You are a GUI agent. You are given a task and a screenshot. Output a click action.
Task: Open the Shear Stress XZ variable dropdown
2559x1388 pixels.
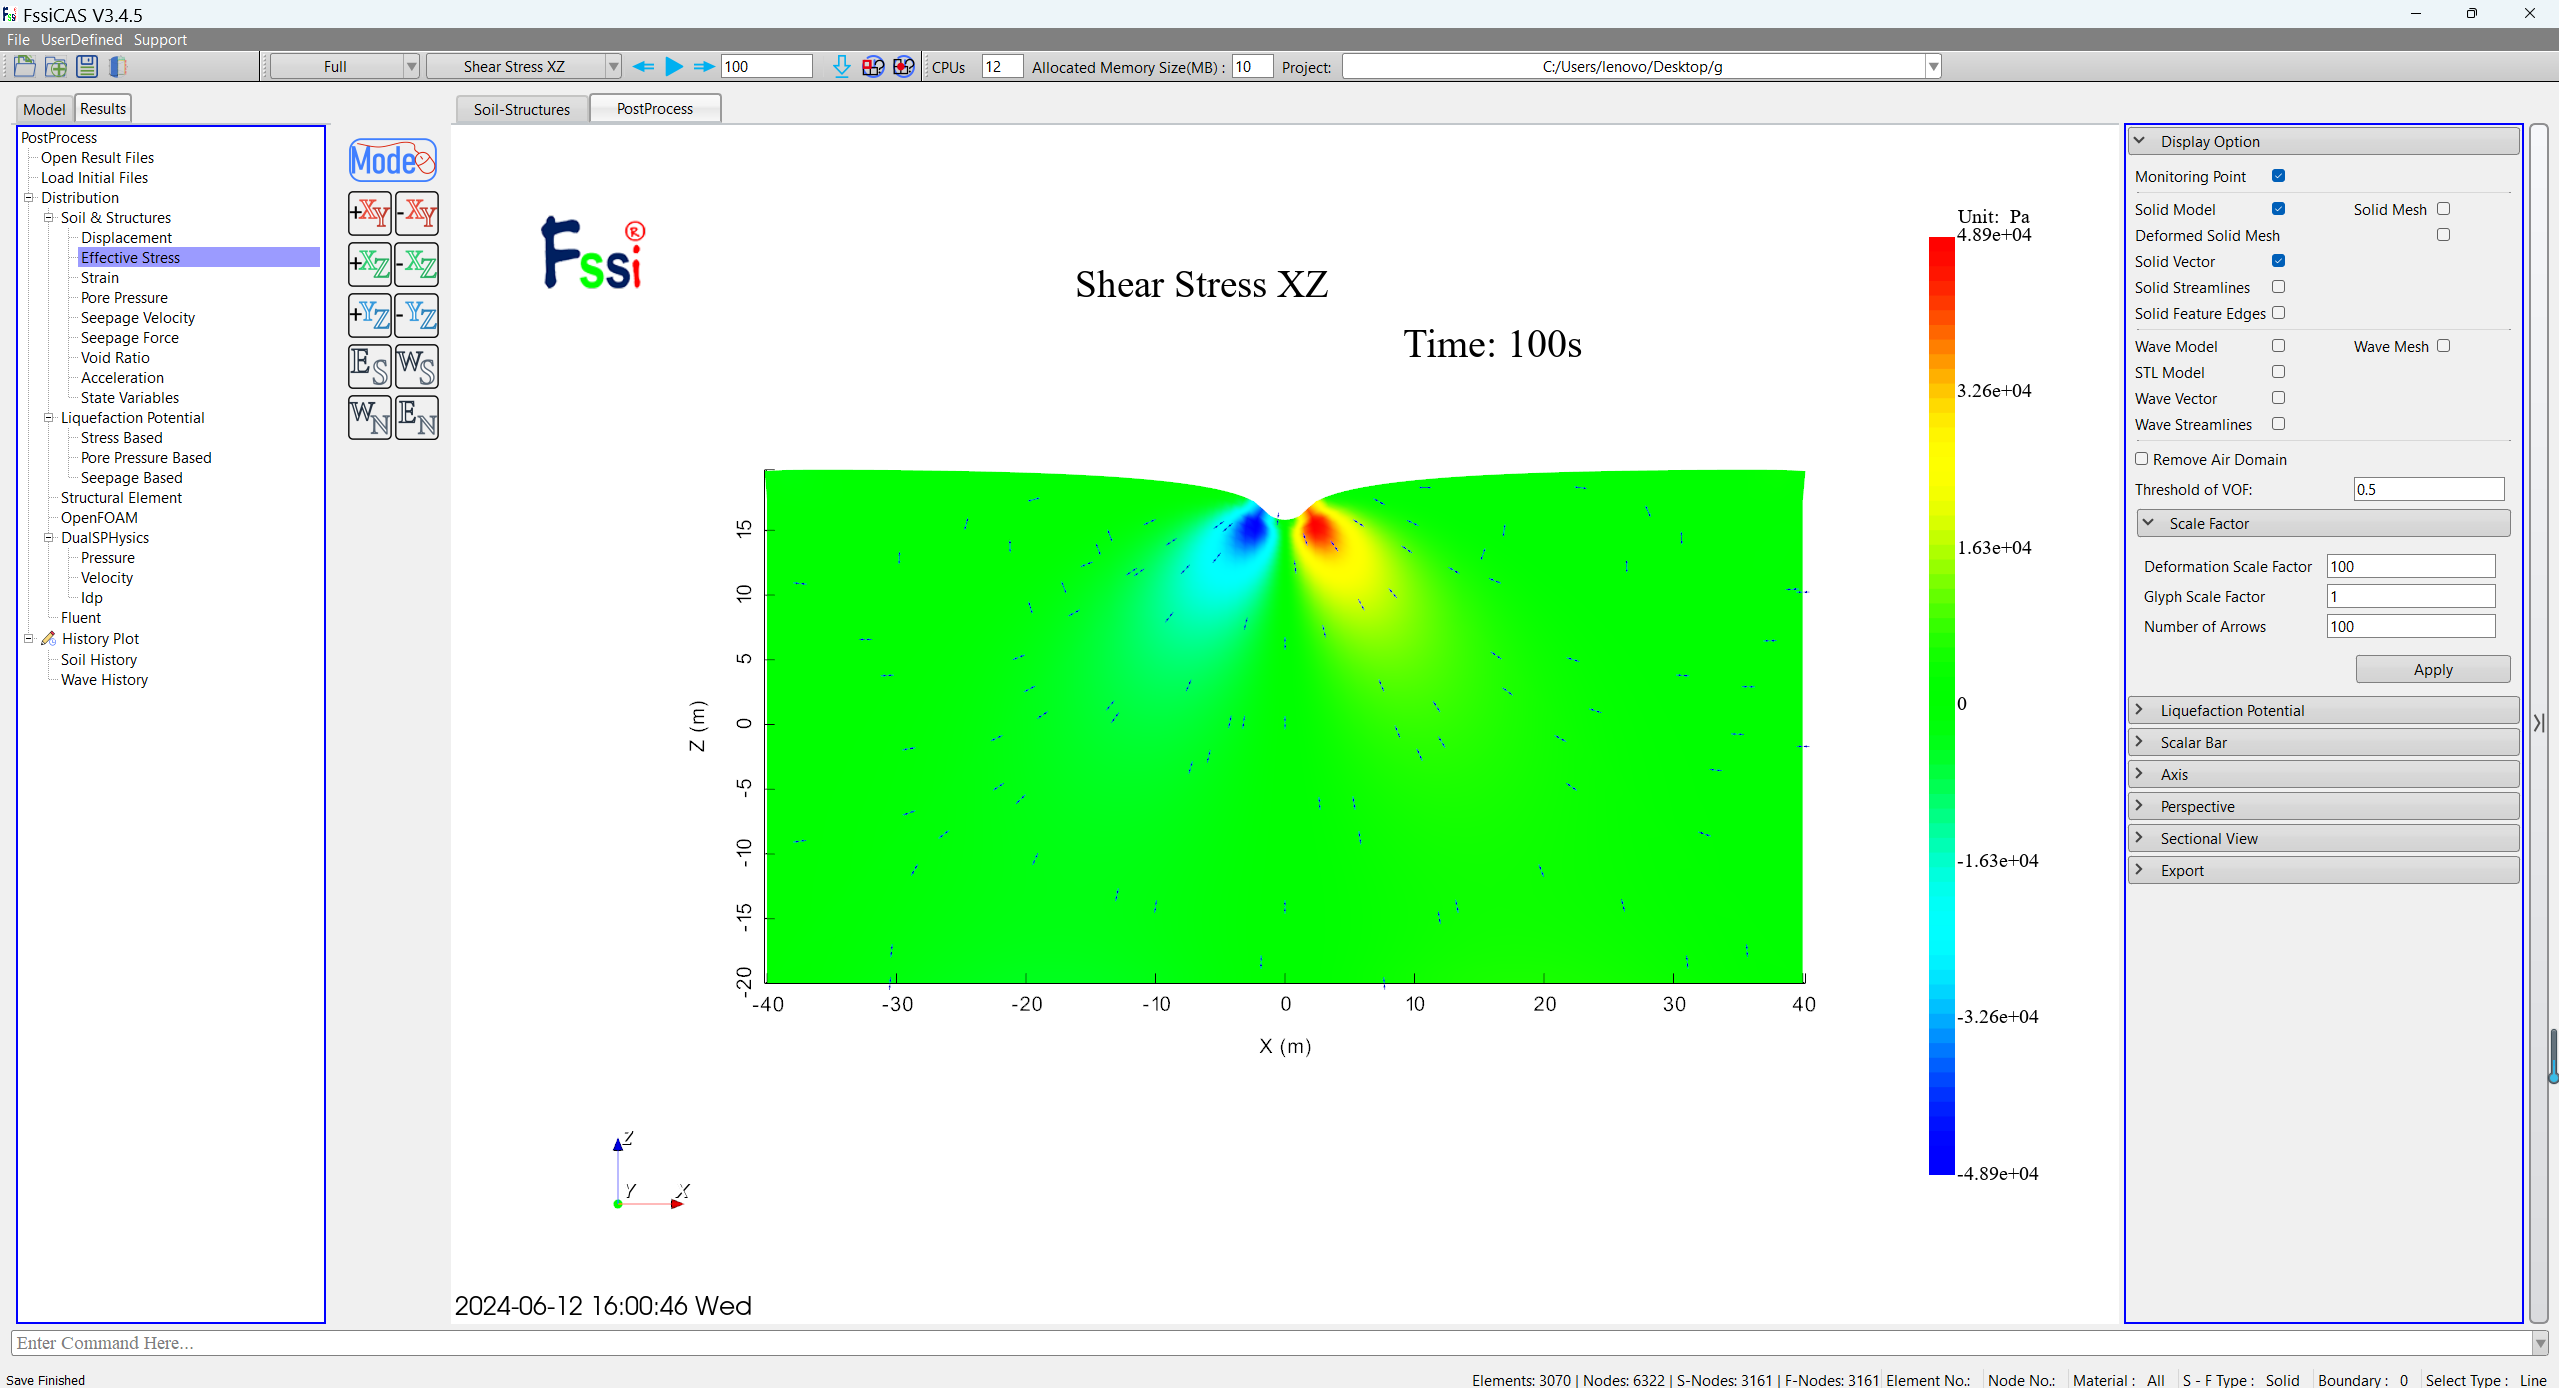pos(524,67)
